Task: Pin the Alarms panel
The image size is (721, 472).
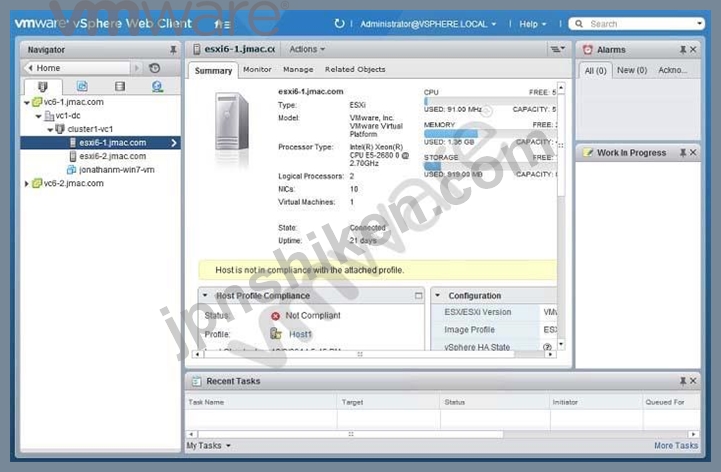Action: coord(683,50)
